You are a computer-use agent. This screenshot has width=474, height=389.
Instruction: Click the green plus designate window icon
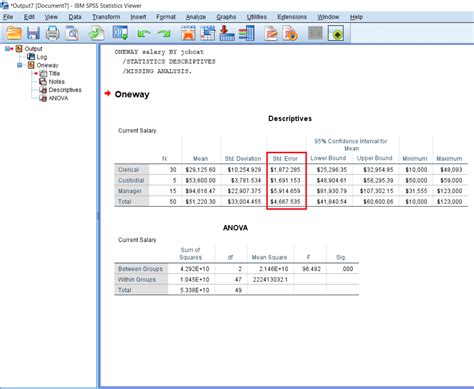pyautogui.click(x=336, y=34)
